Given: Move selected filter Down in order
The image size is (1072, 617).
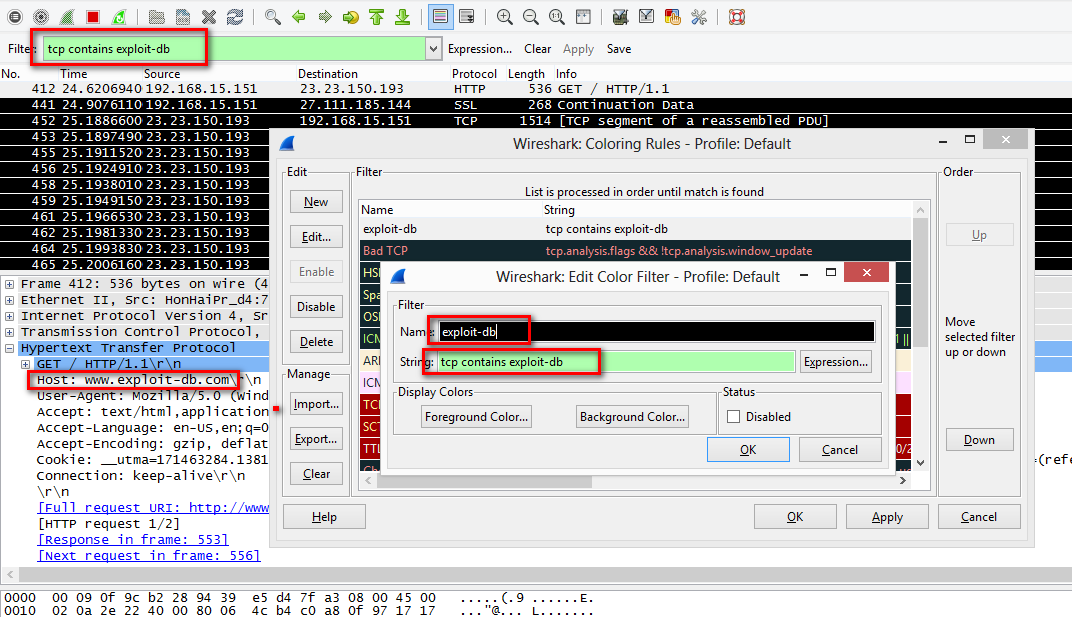Looking at the screenshot, I should pyautogui.click(x=979, y=440).
